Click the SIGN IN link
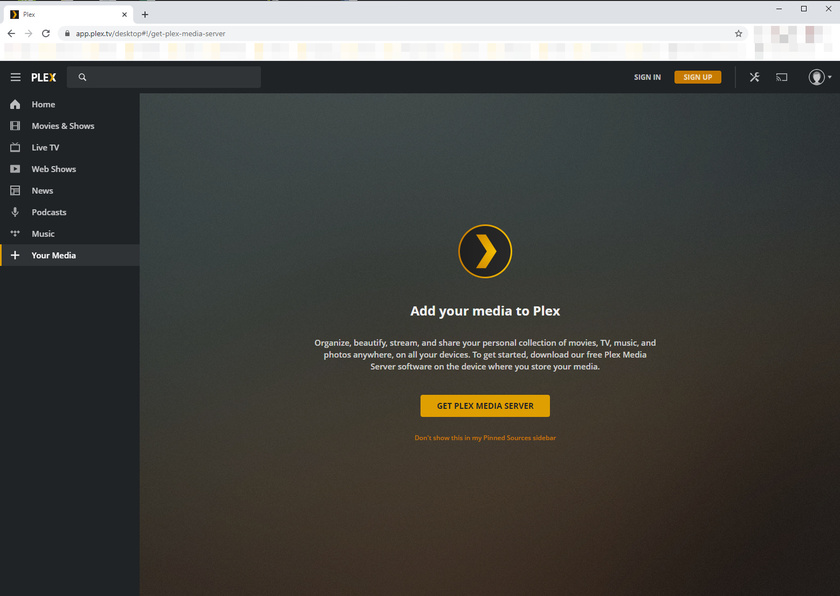 click(647, 77)
